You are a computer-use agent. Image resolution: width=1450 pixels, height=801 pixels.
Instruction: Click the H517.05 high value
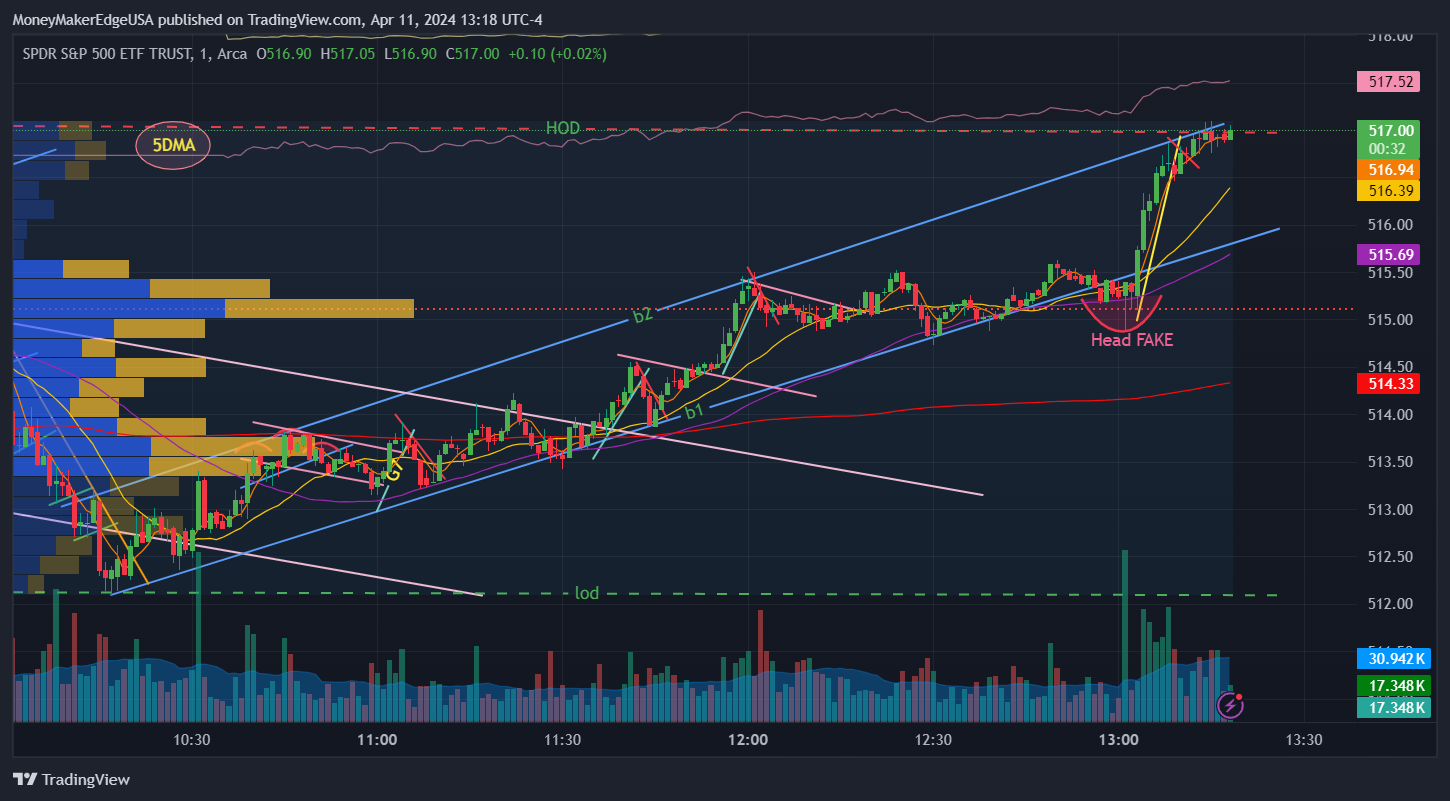(348, 54)
